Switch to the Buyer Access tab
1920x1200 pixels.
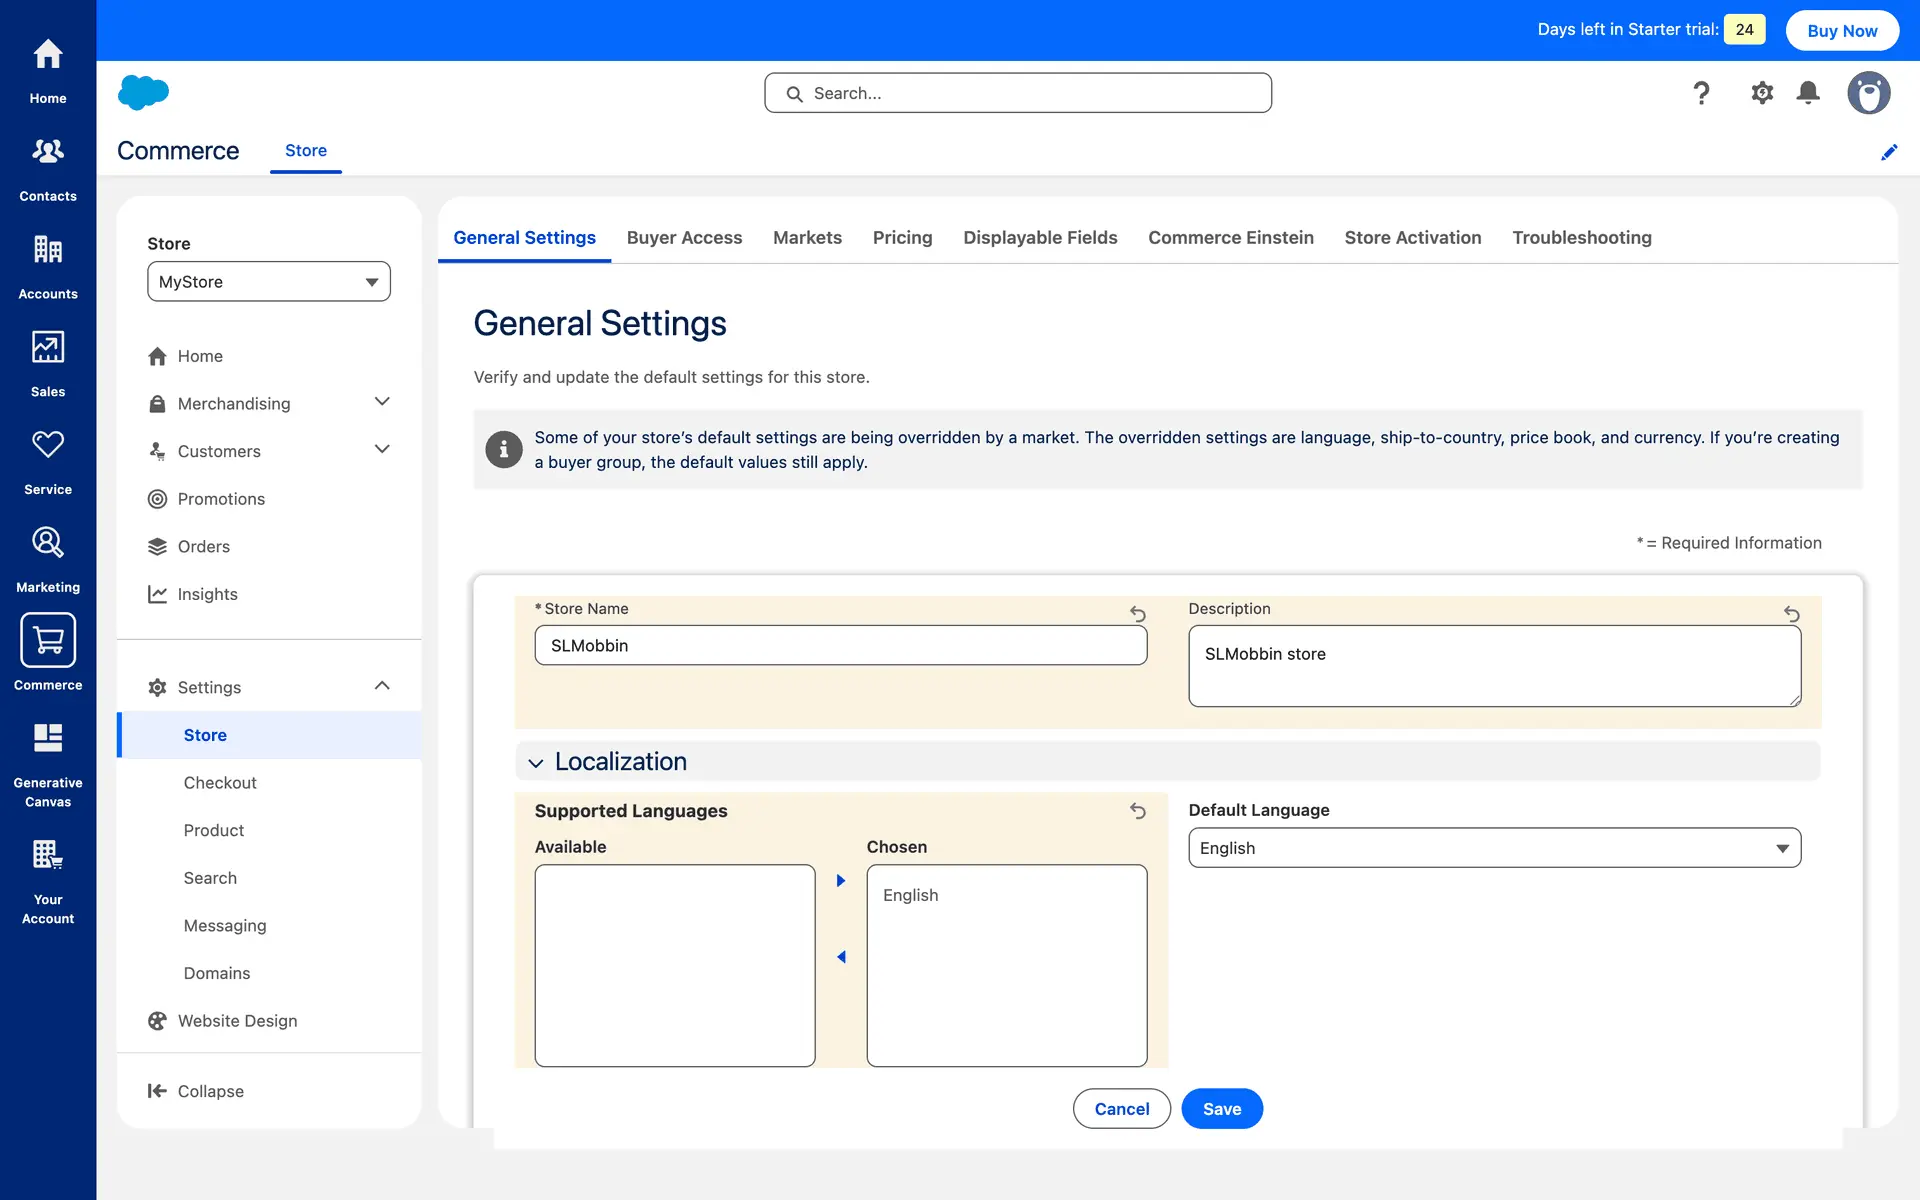point(684,238)
